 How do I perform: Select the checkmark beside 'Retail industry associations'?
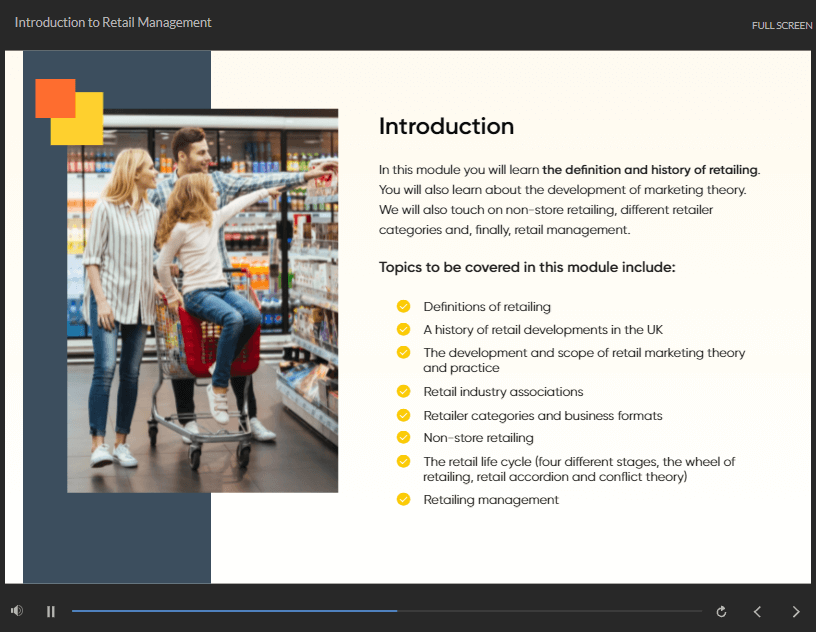(403, 391)
